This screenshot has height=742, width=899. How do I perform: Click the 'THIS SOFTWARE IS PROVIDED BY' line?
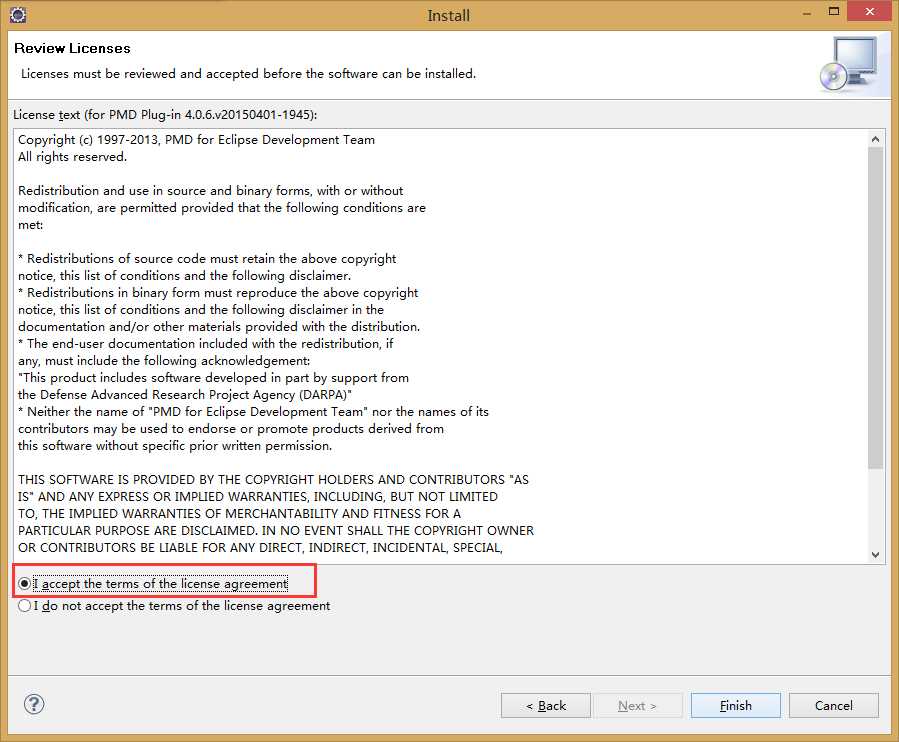tap(273, 480)
